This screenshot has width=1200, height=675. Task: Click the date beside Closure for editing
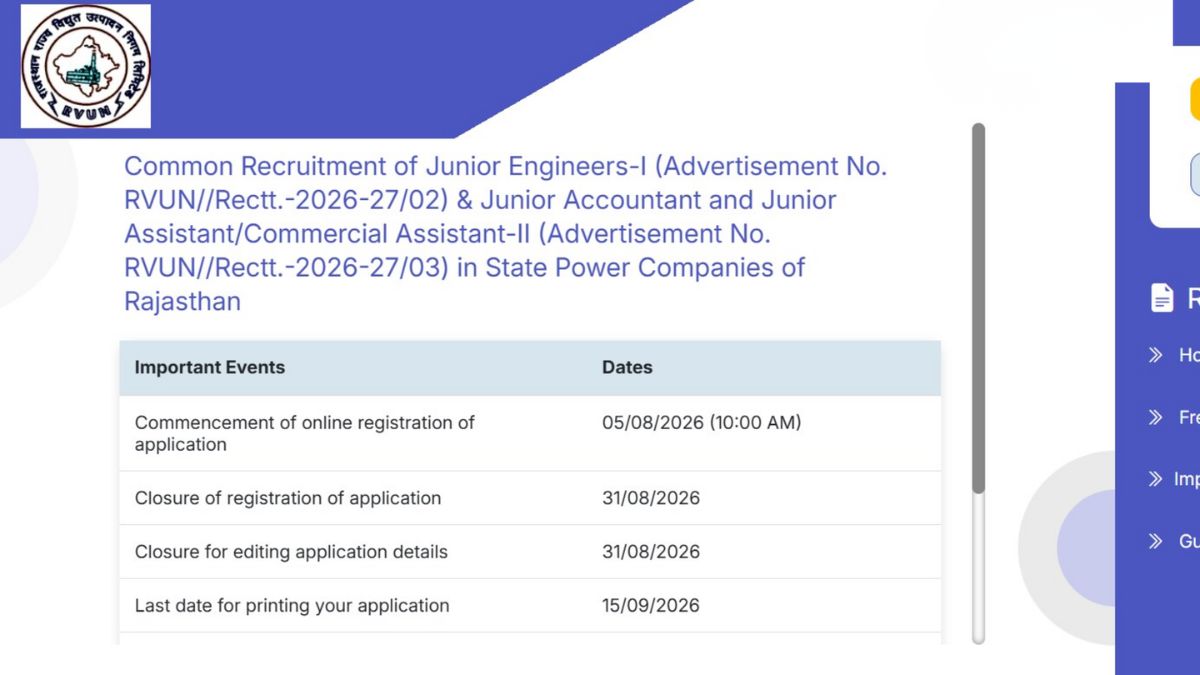651,552
